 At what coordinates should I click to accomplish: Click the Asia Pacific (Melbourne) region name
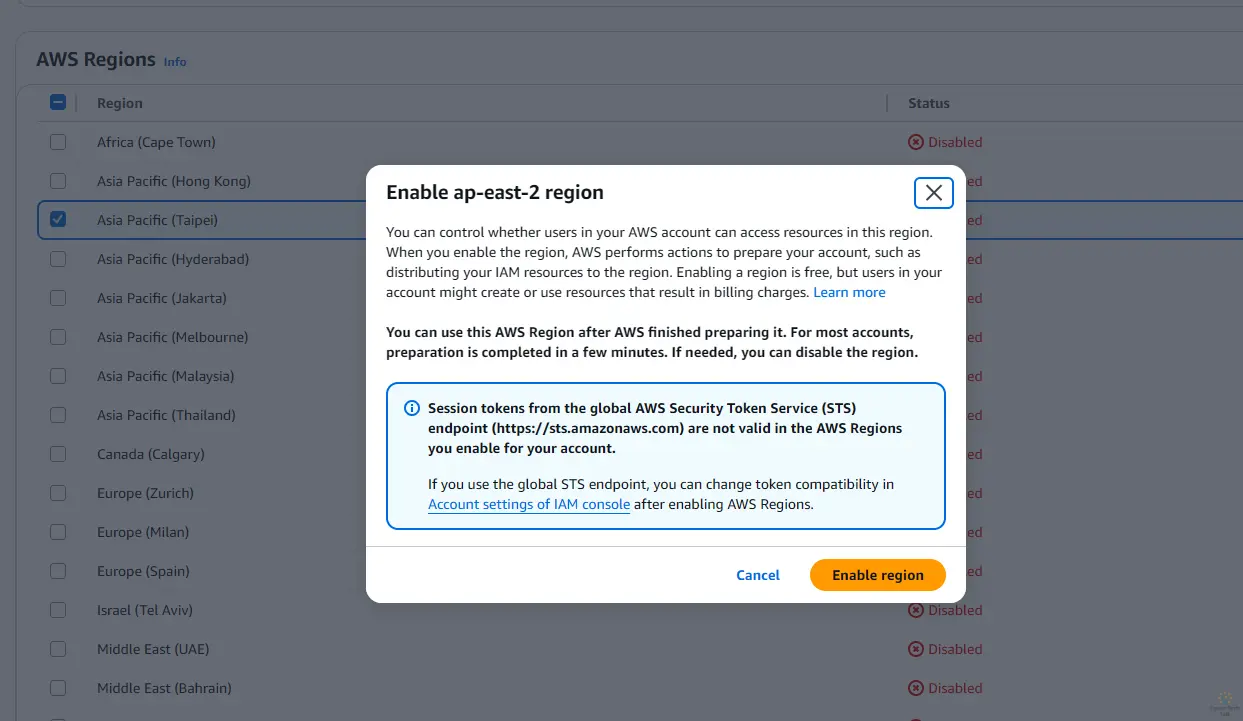coord(173,337)
